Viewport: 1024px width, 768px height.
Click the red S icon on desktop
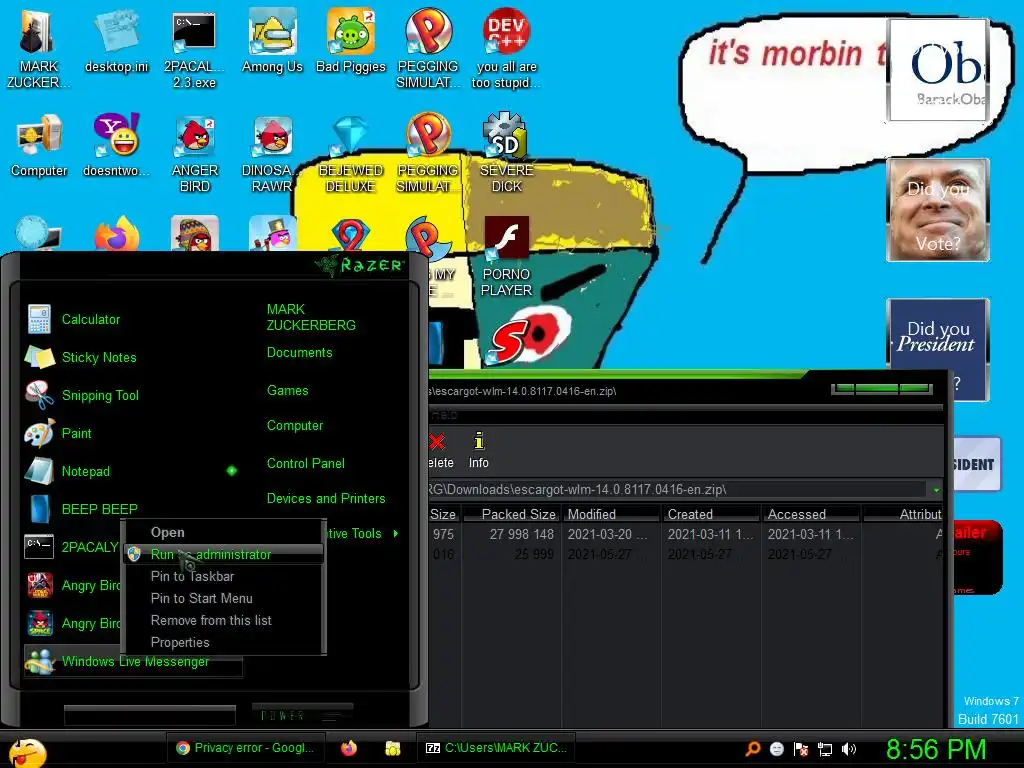click(507, 340)
